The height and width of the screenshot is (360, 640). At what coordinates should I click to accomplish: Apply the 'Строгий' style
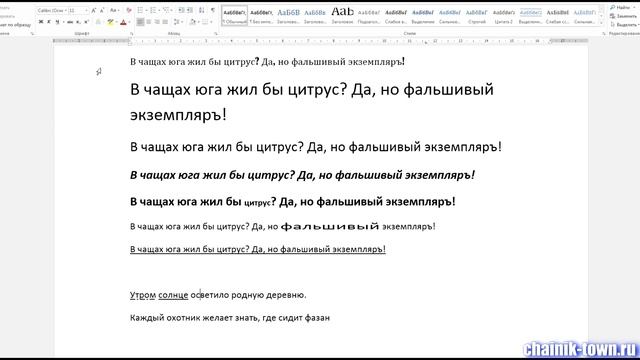(x=477, y=16)
